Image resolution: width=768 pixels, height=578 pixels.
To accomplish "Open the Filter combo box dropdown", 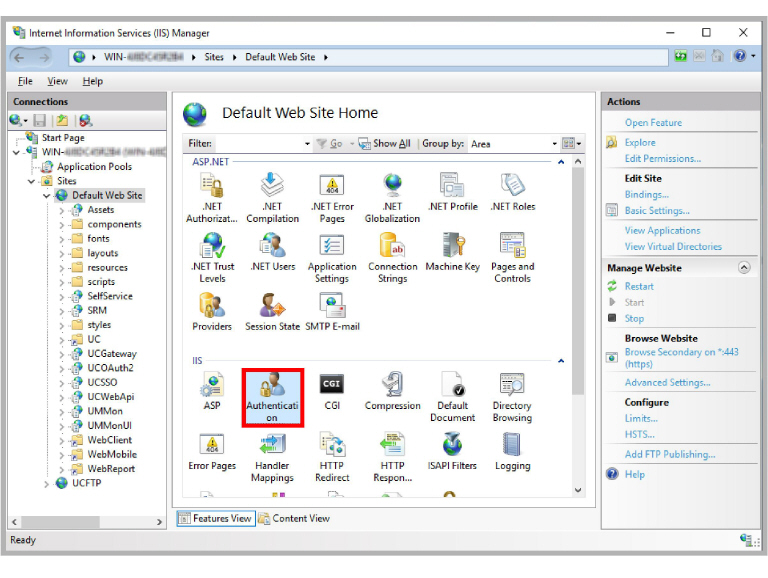I will (307, 144).
